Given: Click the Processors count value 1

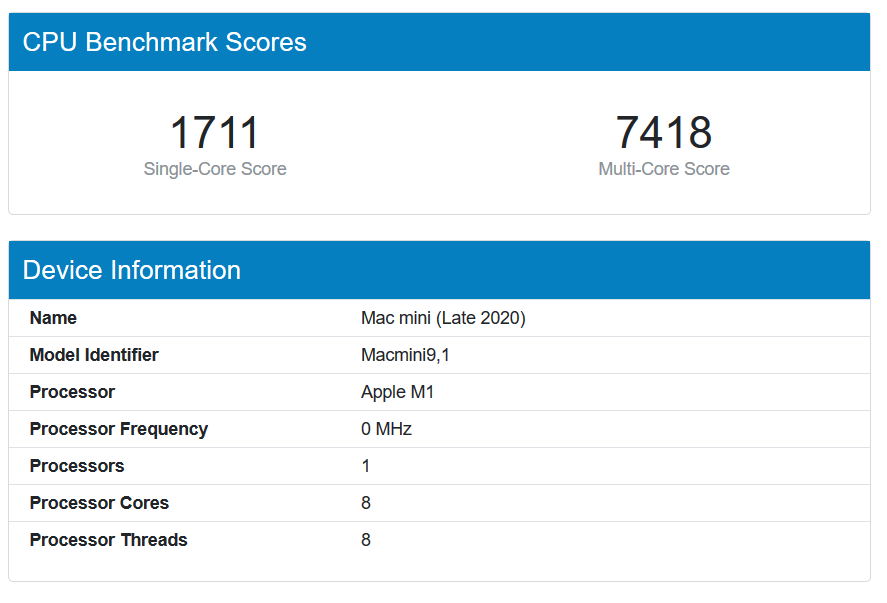Looking at the screenshot, I should click(366, 466).
